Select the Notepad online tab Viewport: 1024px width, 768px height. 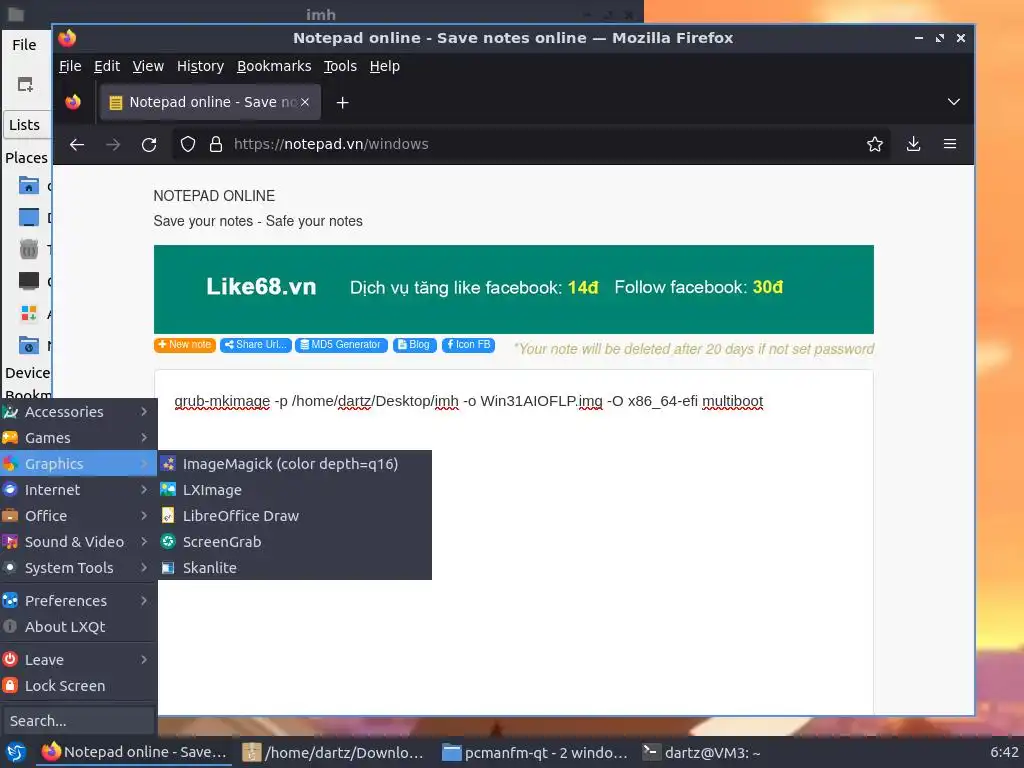point(210,103)
